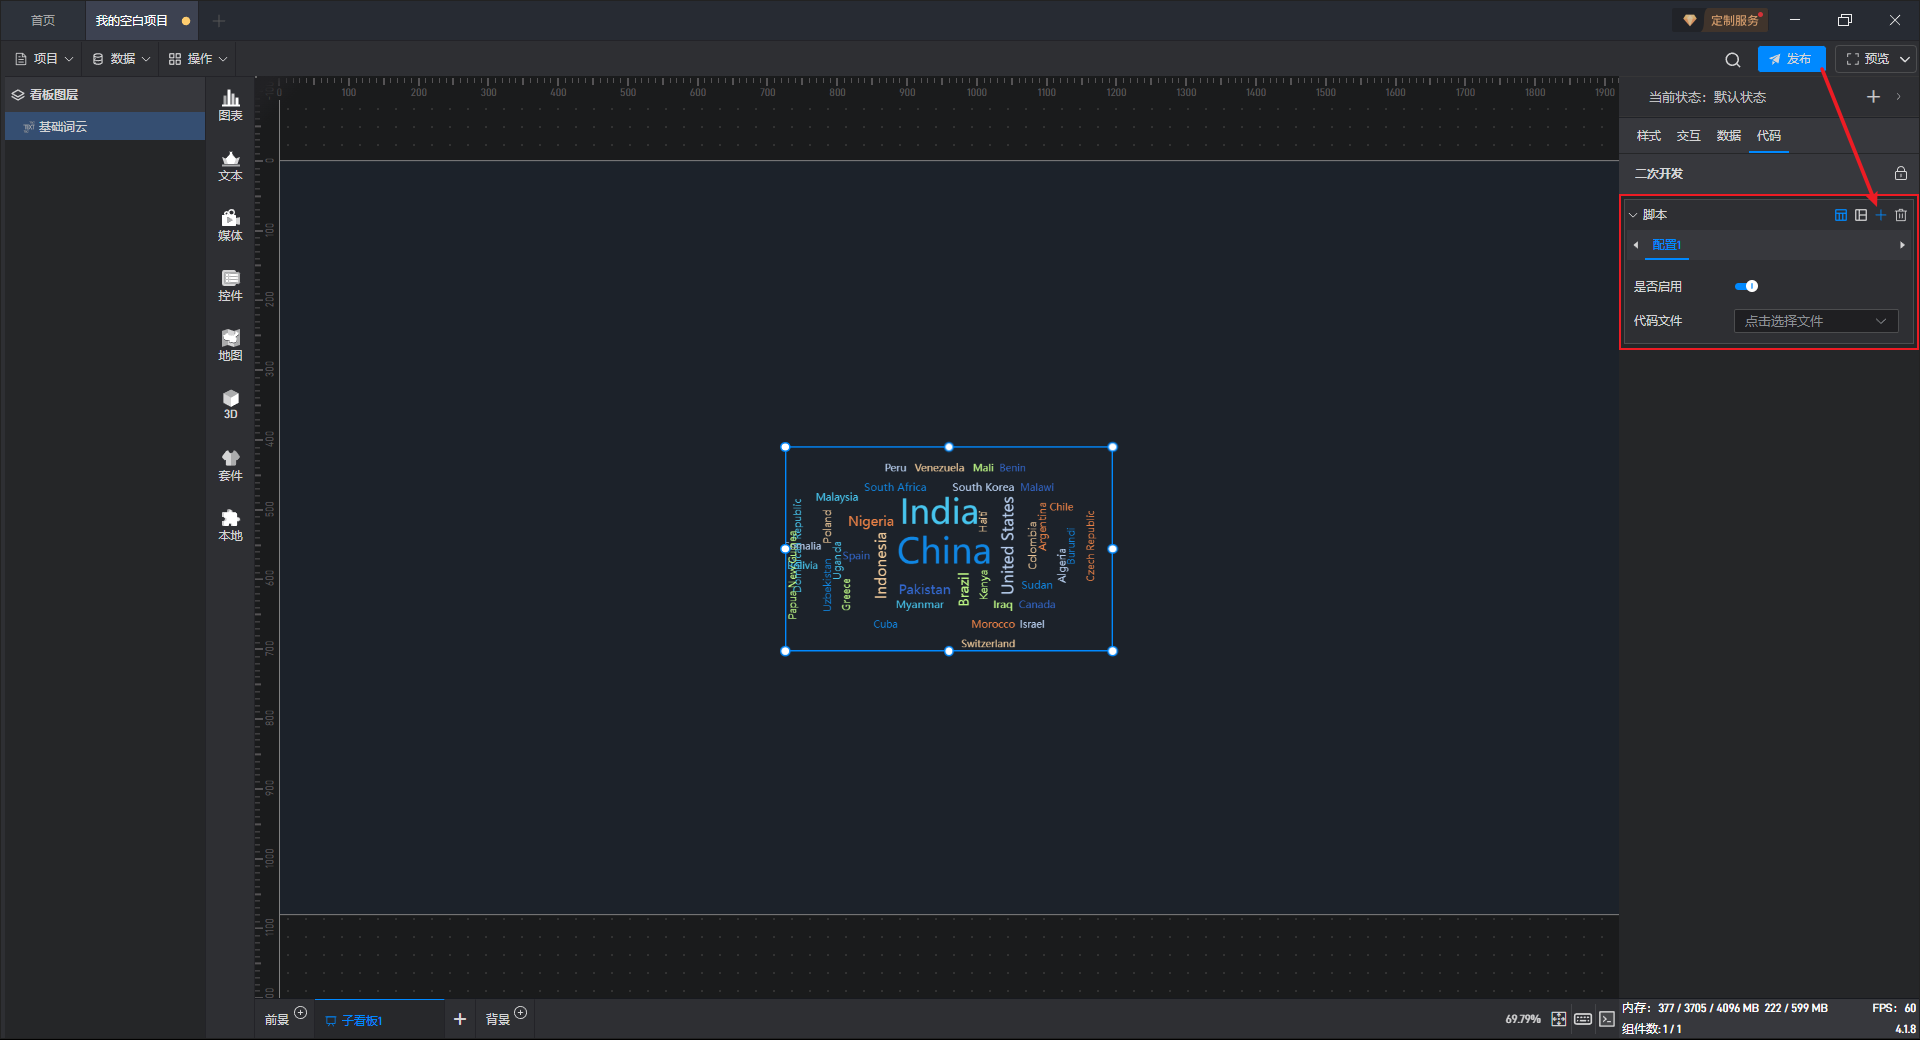Click the fit-to-screen icon beside zoom percentage
The width and height of the screenshot is (1920, 1040).
[1559, 1019]
